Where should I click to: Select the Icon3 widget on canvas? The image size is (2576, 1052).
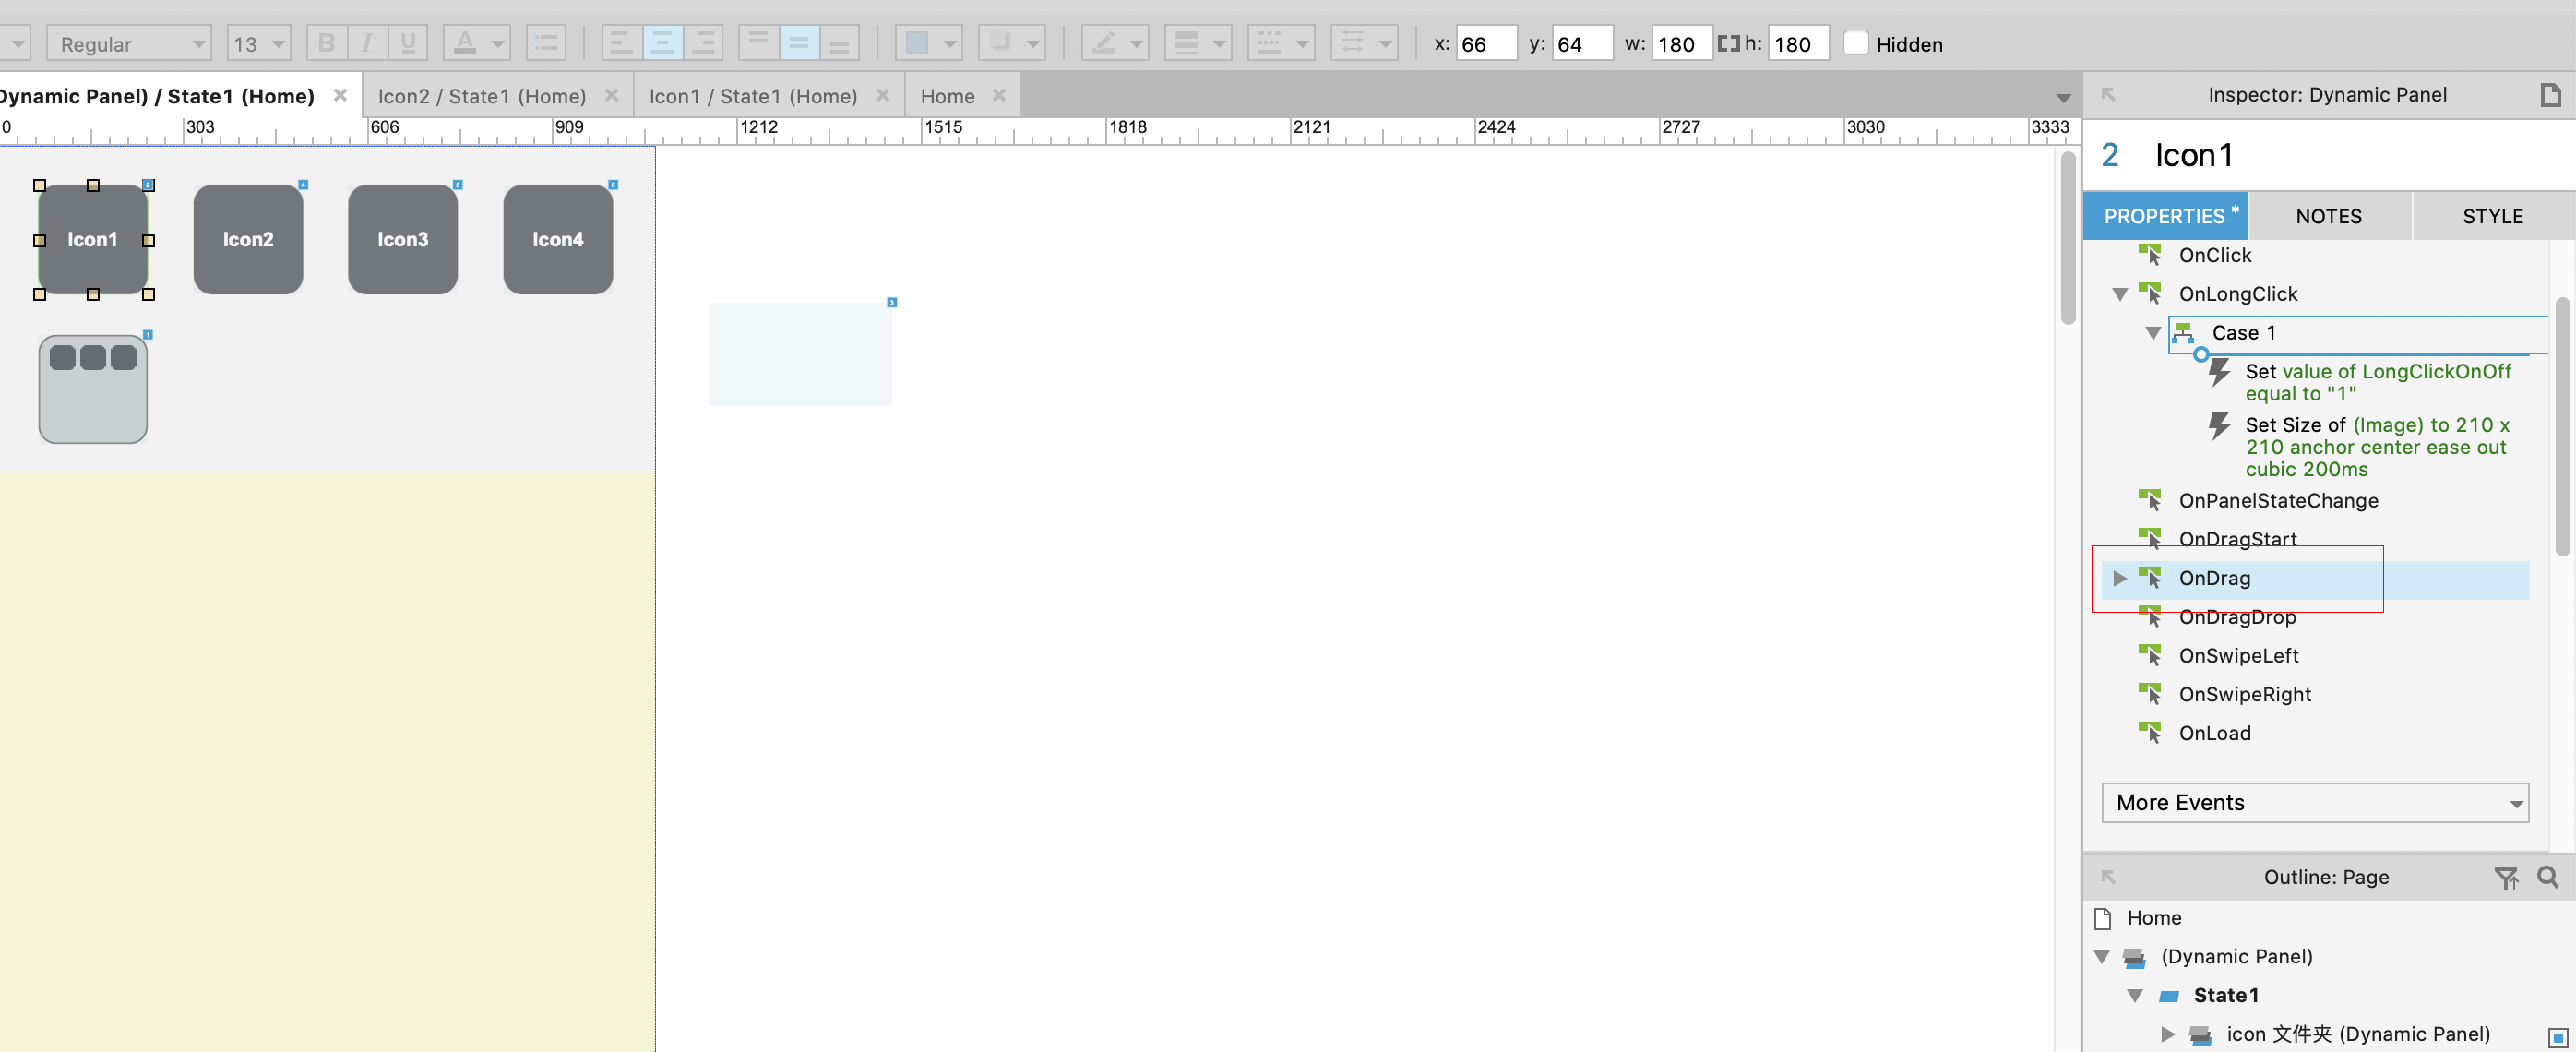(402, 239)
